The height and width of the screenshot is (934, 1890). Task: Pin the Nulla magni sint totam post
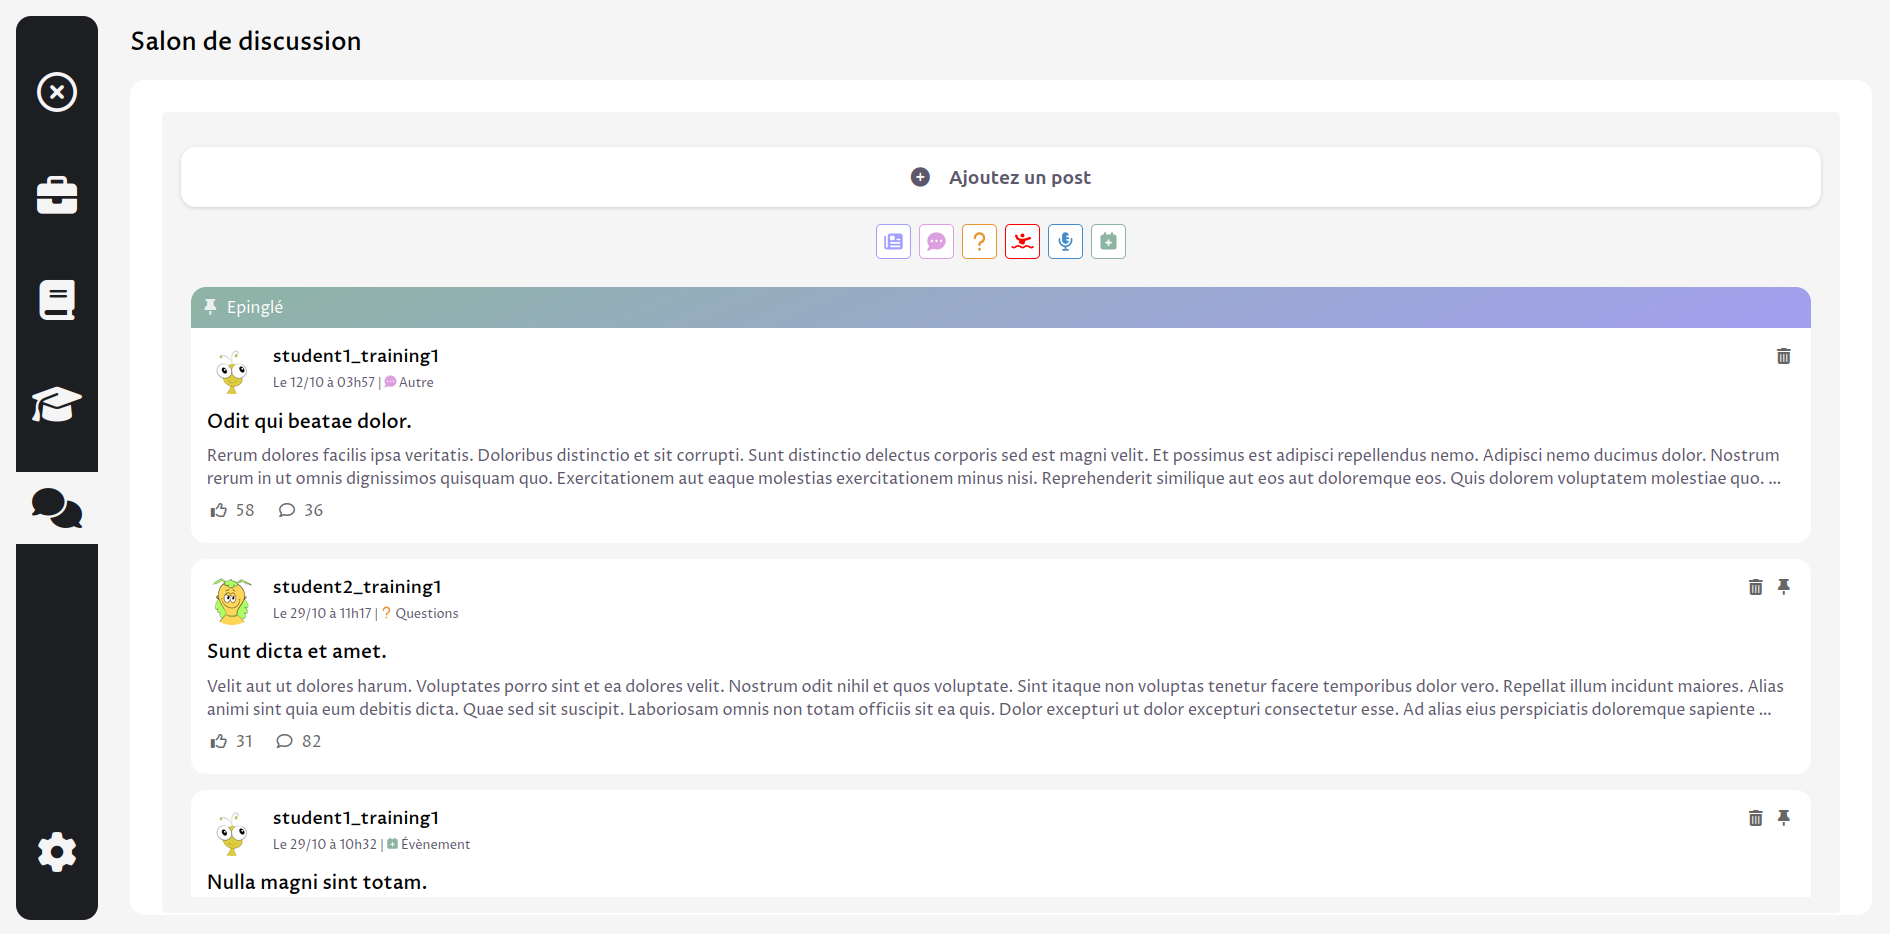(x=1785, y=817)
